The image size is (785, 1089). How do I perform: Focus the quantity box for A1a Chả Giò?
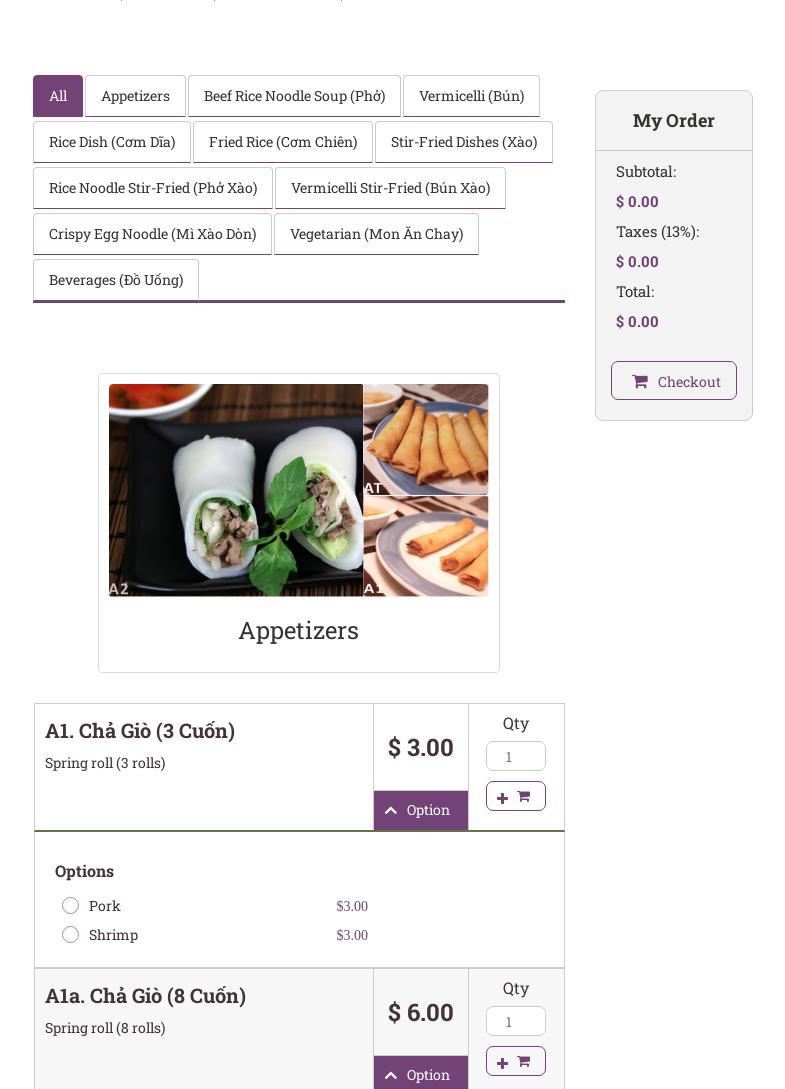pos(515,1021)
